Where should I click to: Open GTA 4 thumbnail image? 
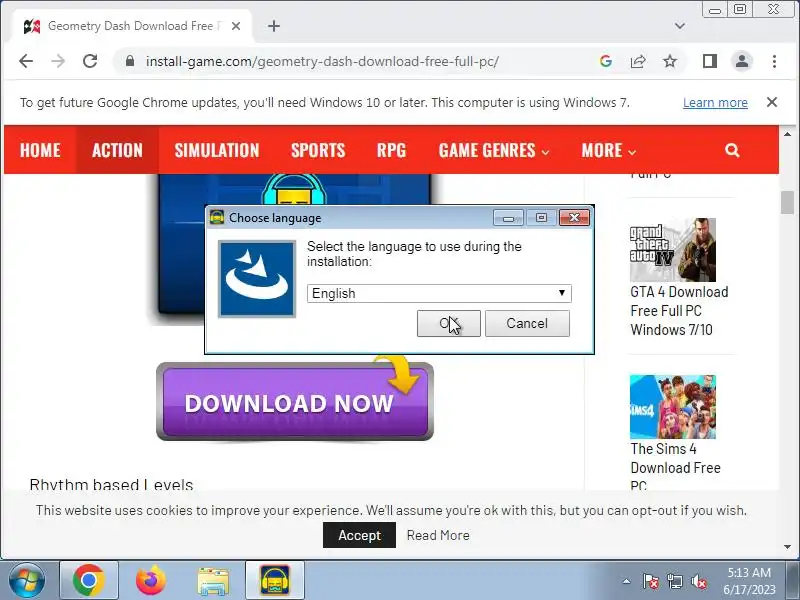(672, 250)
